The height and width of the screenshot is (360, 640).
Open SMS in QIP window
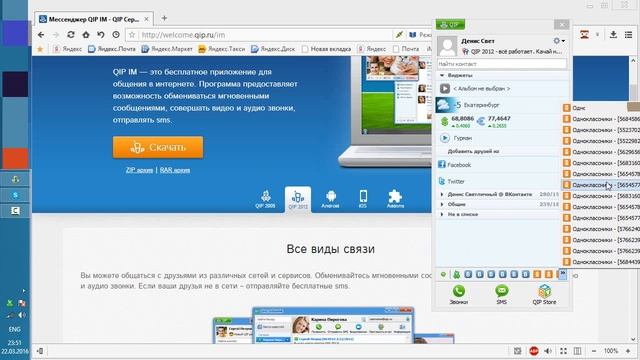[x=502, y=295]
